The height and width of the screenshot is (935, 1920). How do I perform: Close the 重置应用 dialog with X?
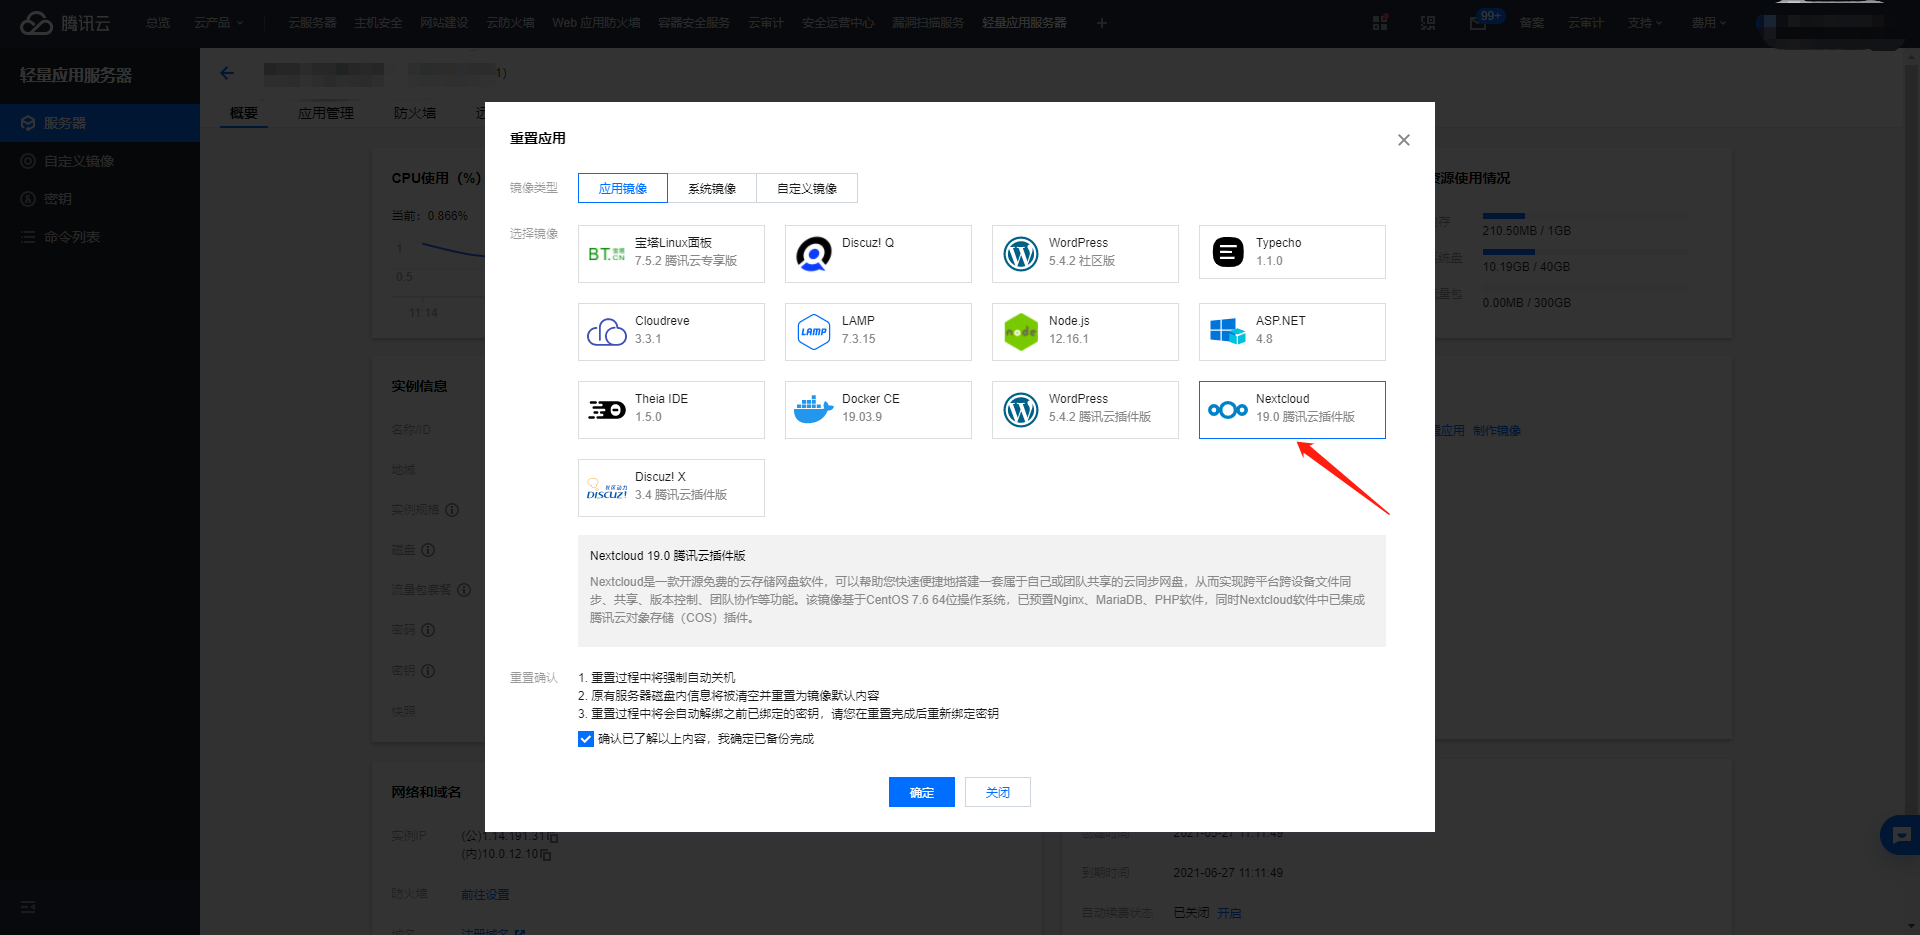tap(1404, 140)
